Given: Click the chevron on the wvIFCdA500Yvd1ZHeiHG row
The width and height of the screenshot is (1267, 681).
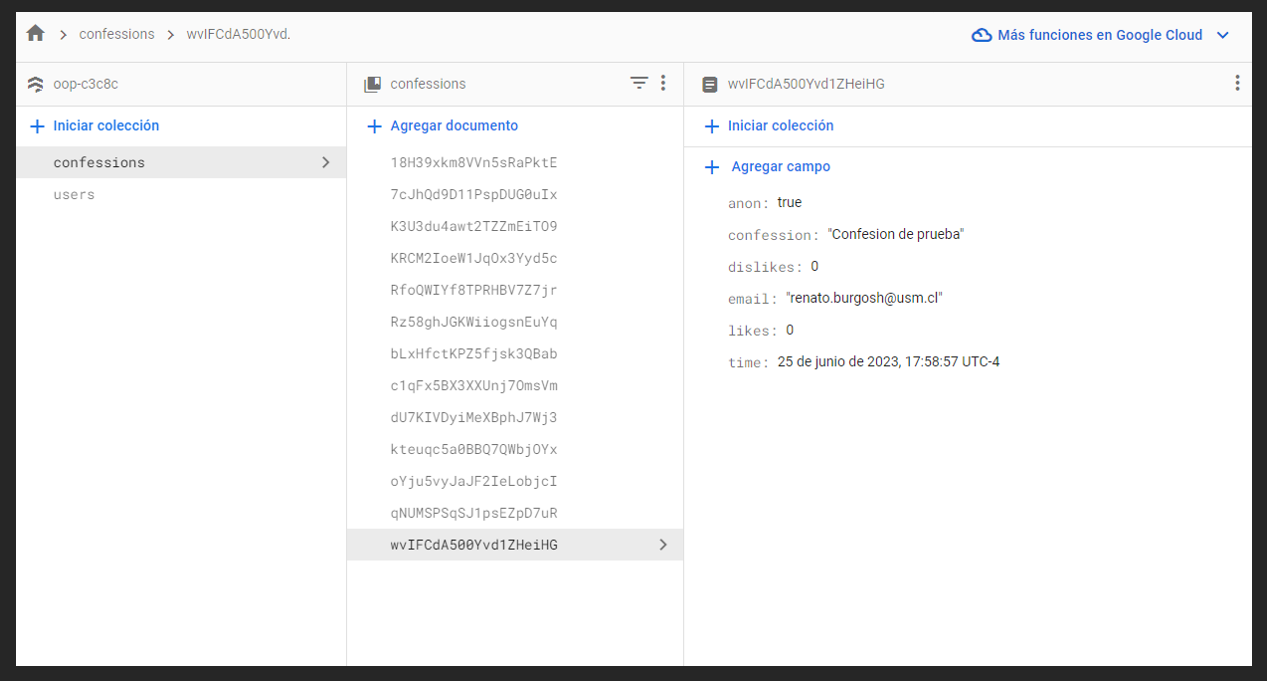Looking at the screenshot, I should (x=662, y=545).
